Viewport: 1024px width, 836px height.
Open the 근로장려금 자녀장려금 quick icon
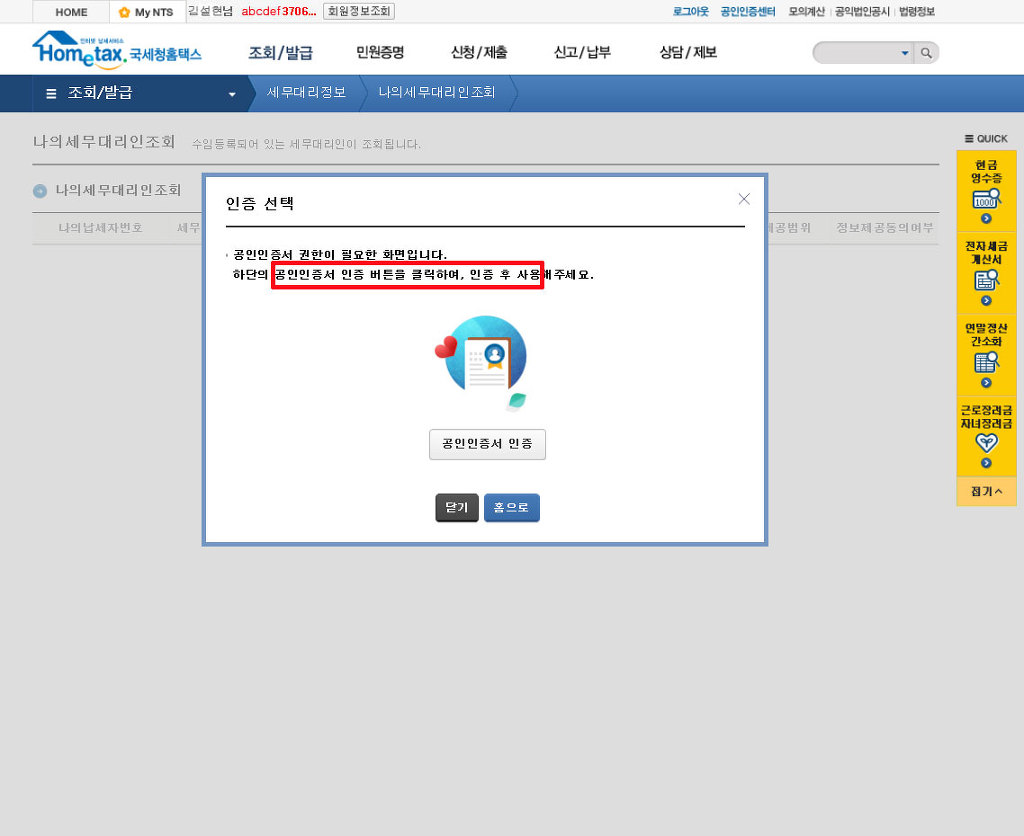point(986,443)
